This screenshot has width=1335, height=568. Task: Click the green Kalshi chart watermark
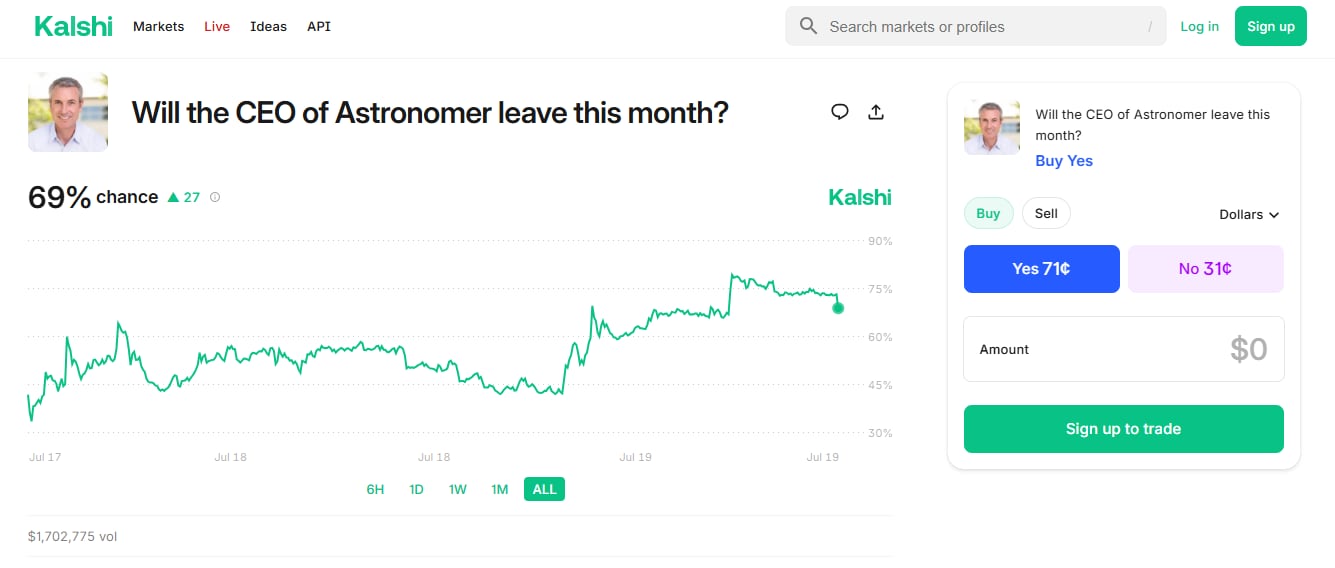click(x=859, y=197)
